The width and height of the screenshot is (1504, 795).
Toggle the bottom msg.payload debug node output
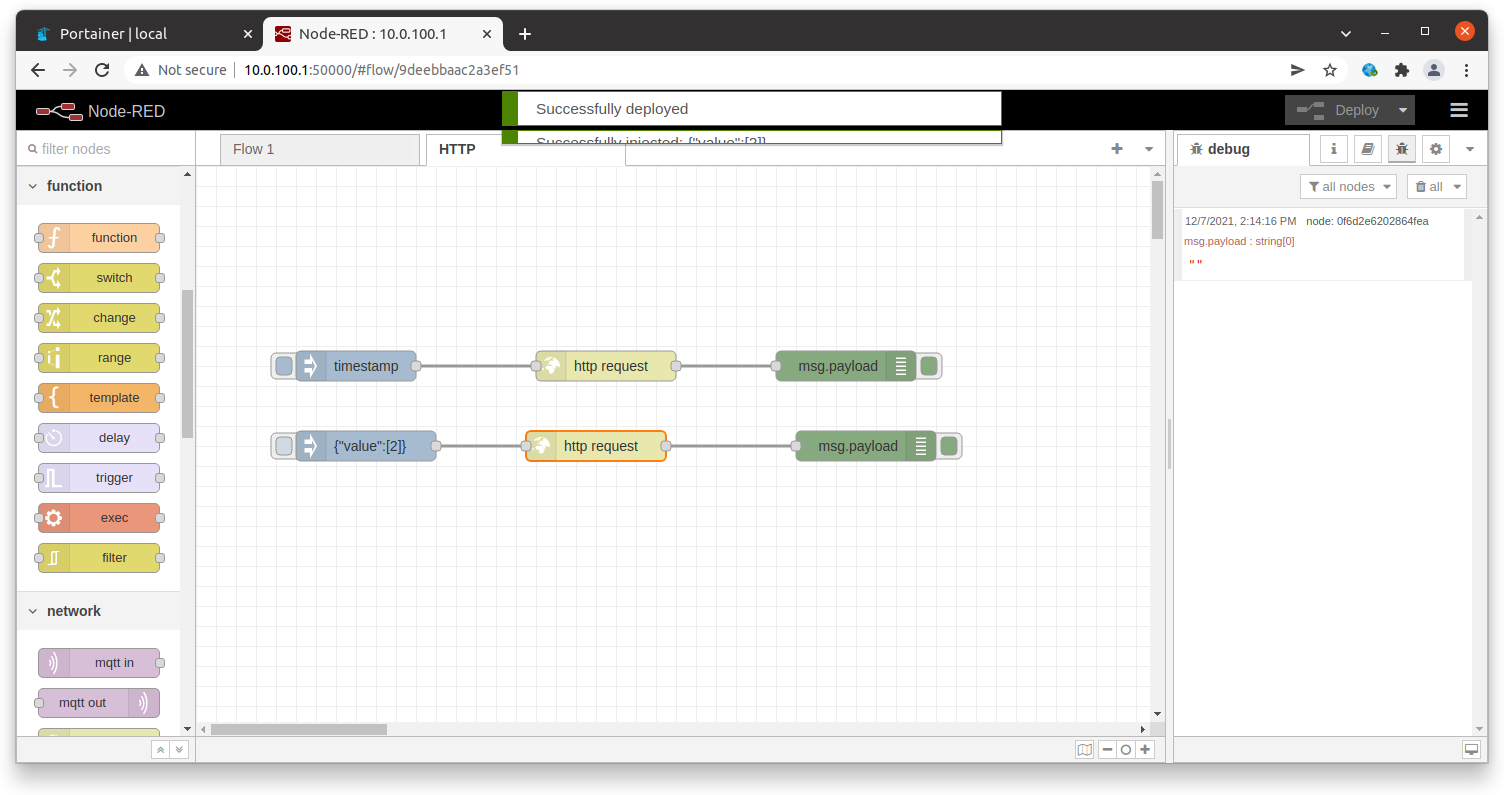pyautogui.click(x=949, y=446)
